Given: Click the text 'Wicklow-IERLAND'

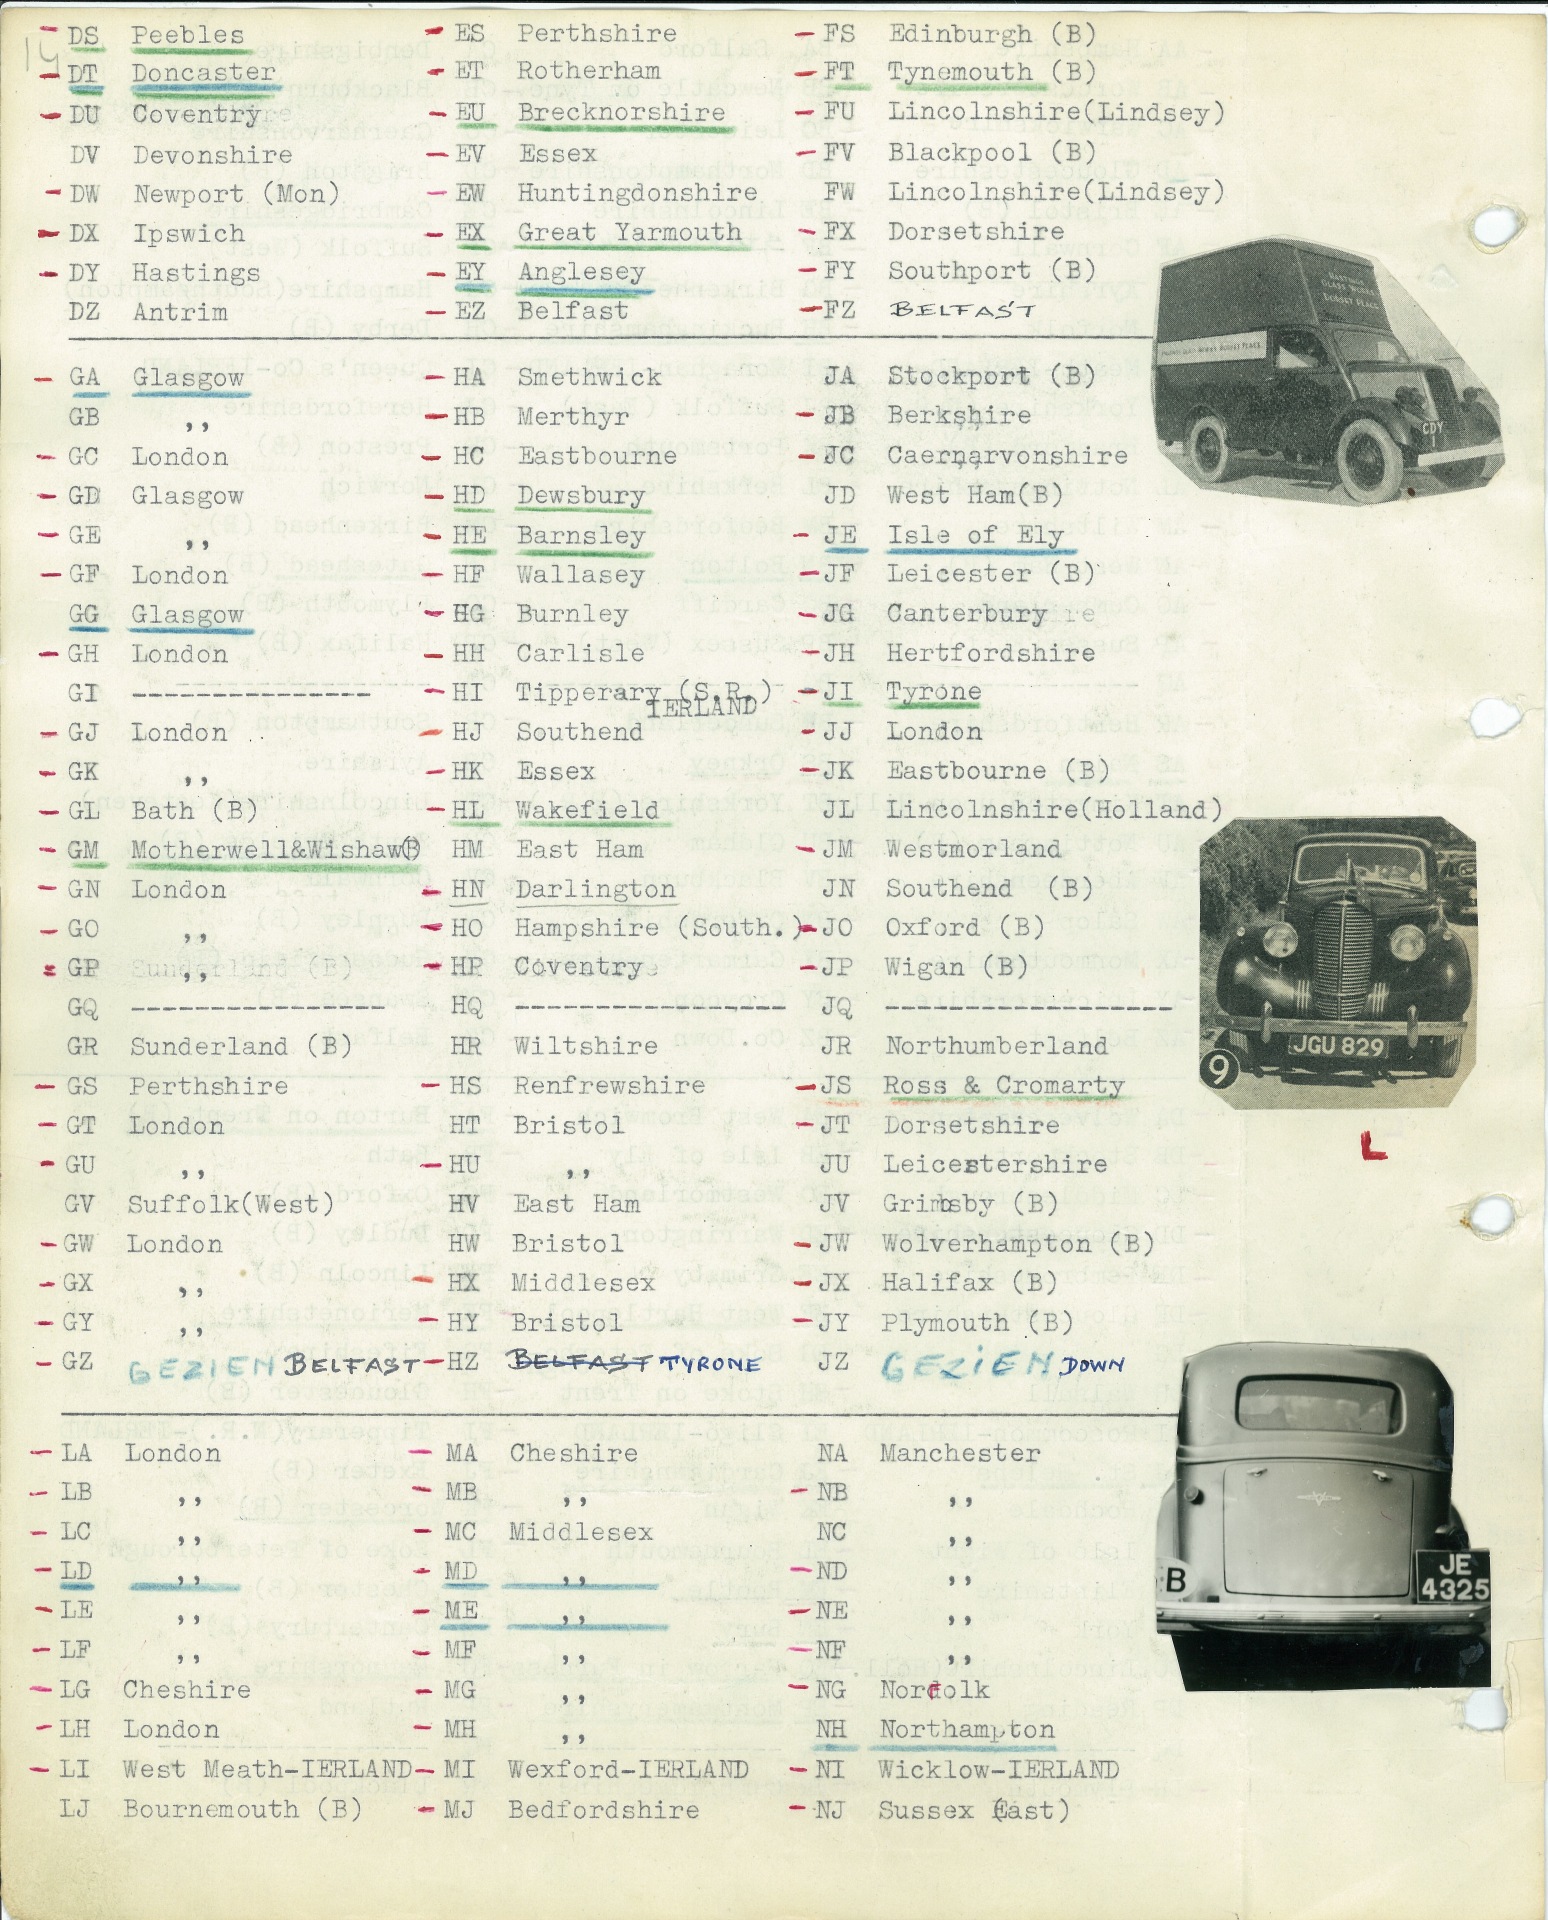Looking at the screenshot, I should [x=998, y=1770].
